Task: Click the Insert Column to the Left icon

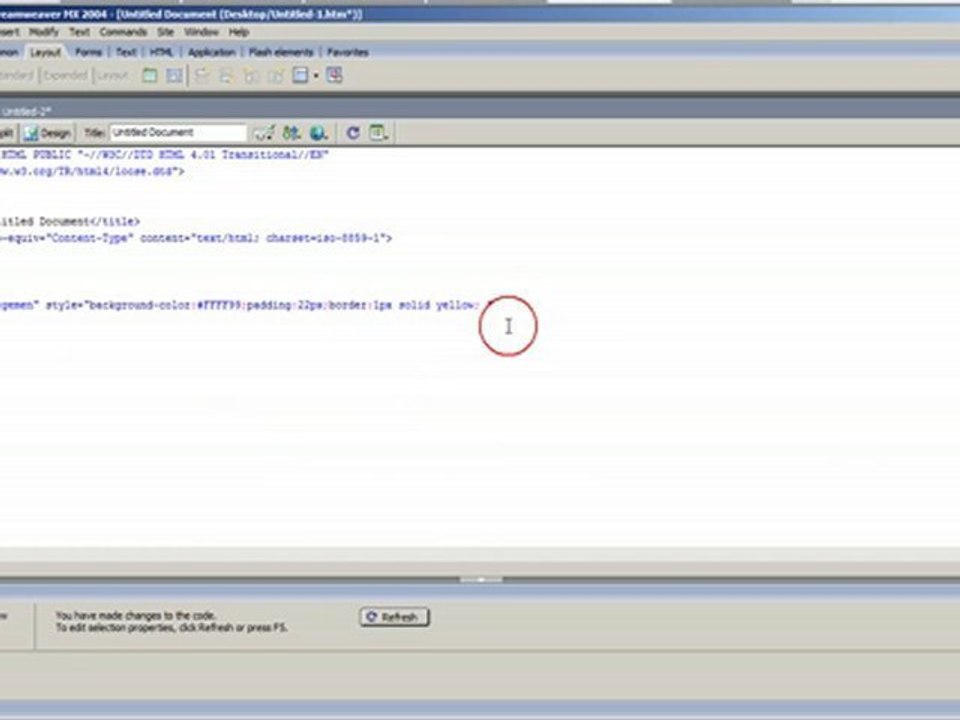Action: click(x=251, y=75)
